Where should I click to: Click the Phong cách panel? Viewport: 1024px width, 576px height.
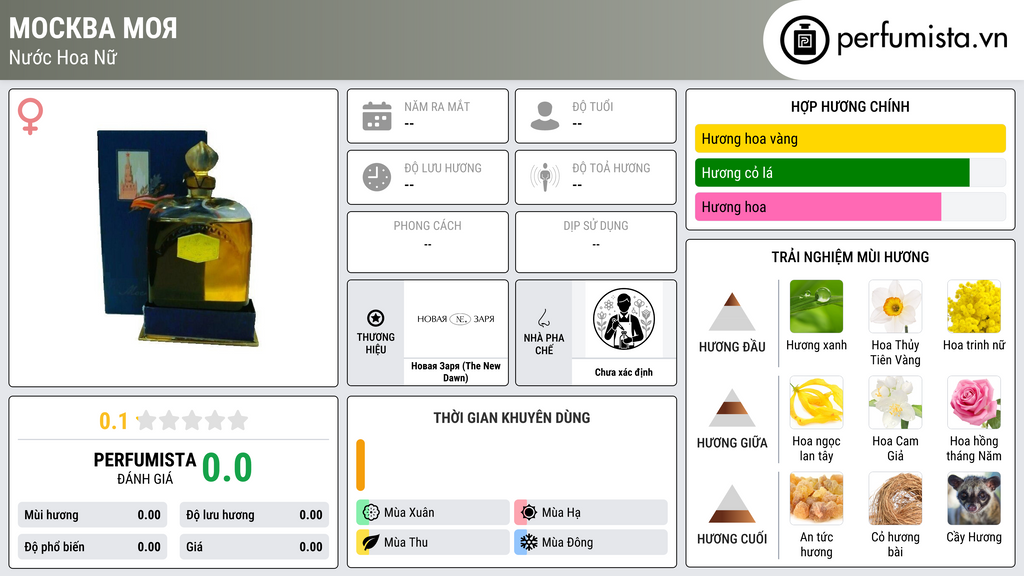pyautogui.click(x=428, y=242)
